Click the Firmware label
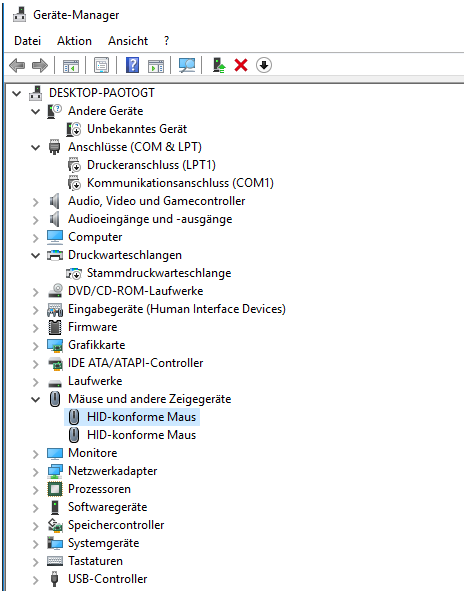The height and width of the screenshot is (612, 464). coord(92,327)
